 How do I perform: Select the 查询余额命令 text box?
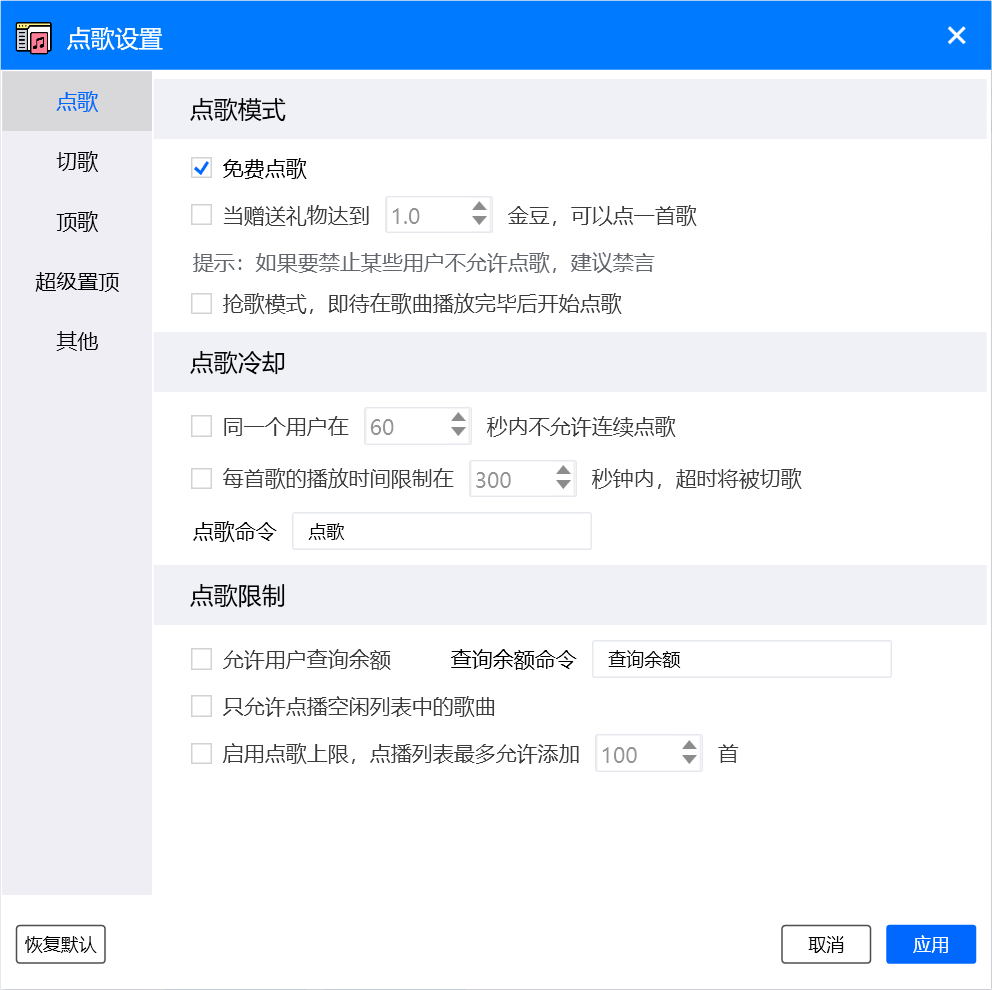pyautogui.click(x=741, y=659)
